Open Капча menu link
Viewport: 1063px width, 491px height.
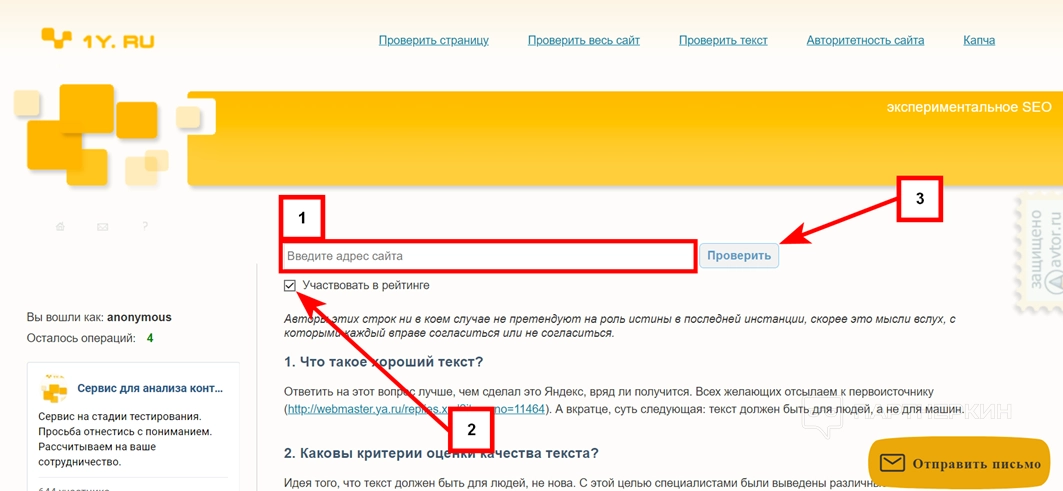(x=979, y=40)
